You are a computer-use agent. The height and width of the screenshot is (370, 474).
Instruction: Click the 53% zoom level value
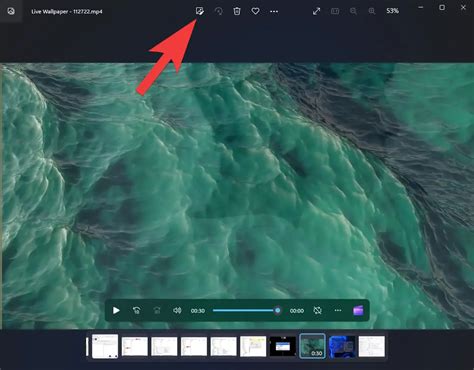pyautogui.click(x=392, y=11)
